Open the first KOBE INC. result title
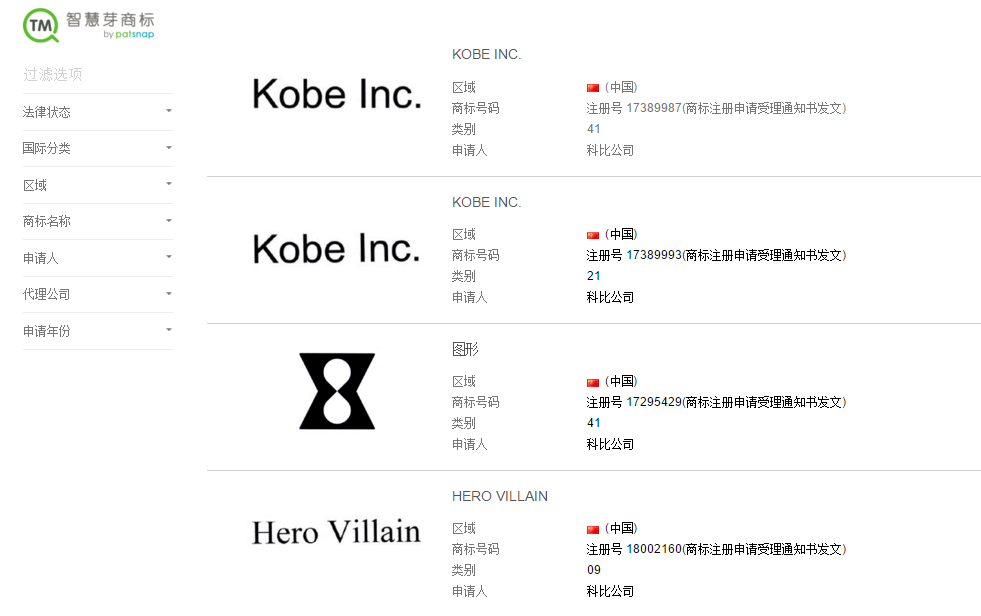981x616 pixels. [x=486, y=54]
